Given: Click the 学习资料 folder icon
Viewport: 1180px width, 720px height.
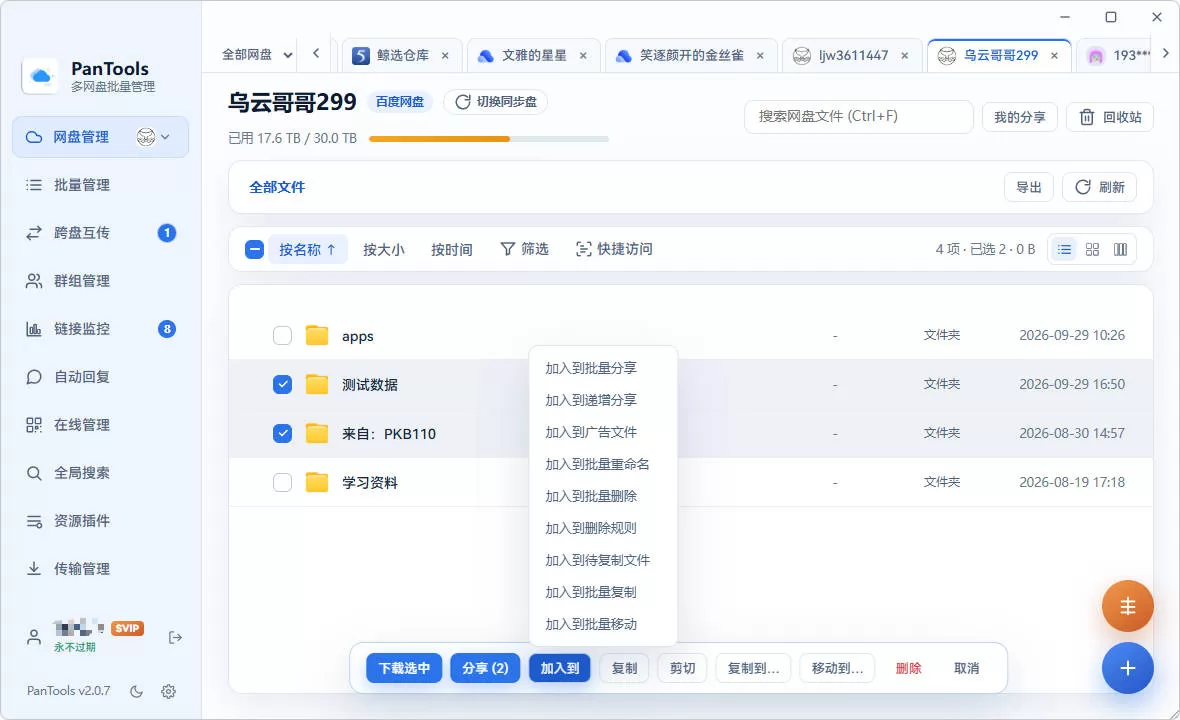Looking at the screenshot, I should point(317,482).
